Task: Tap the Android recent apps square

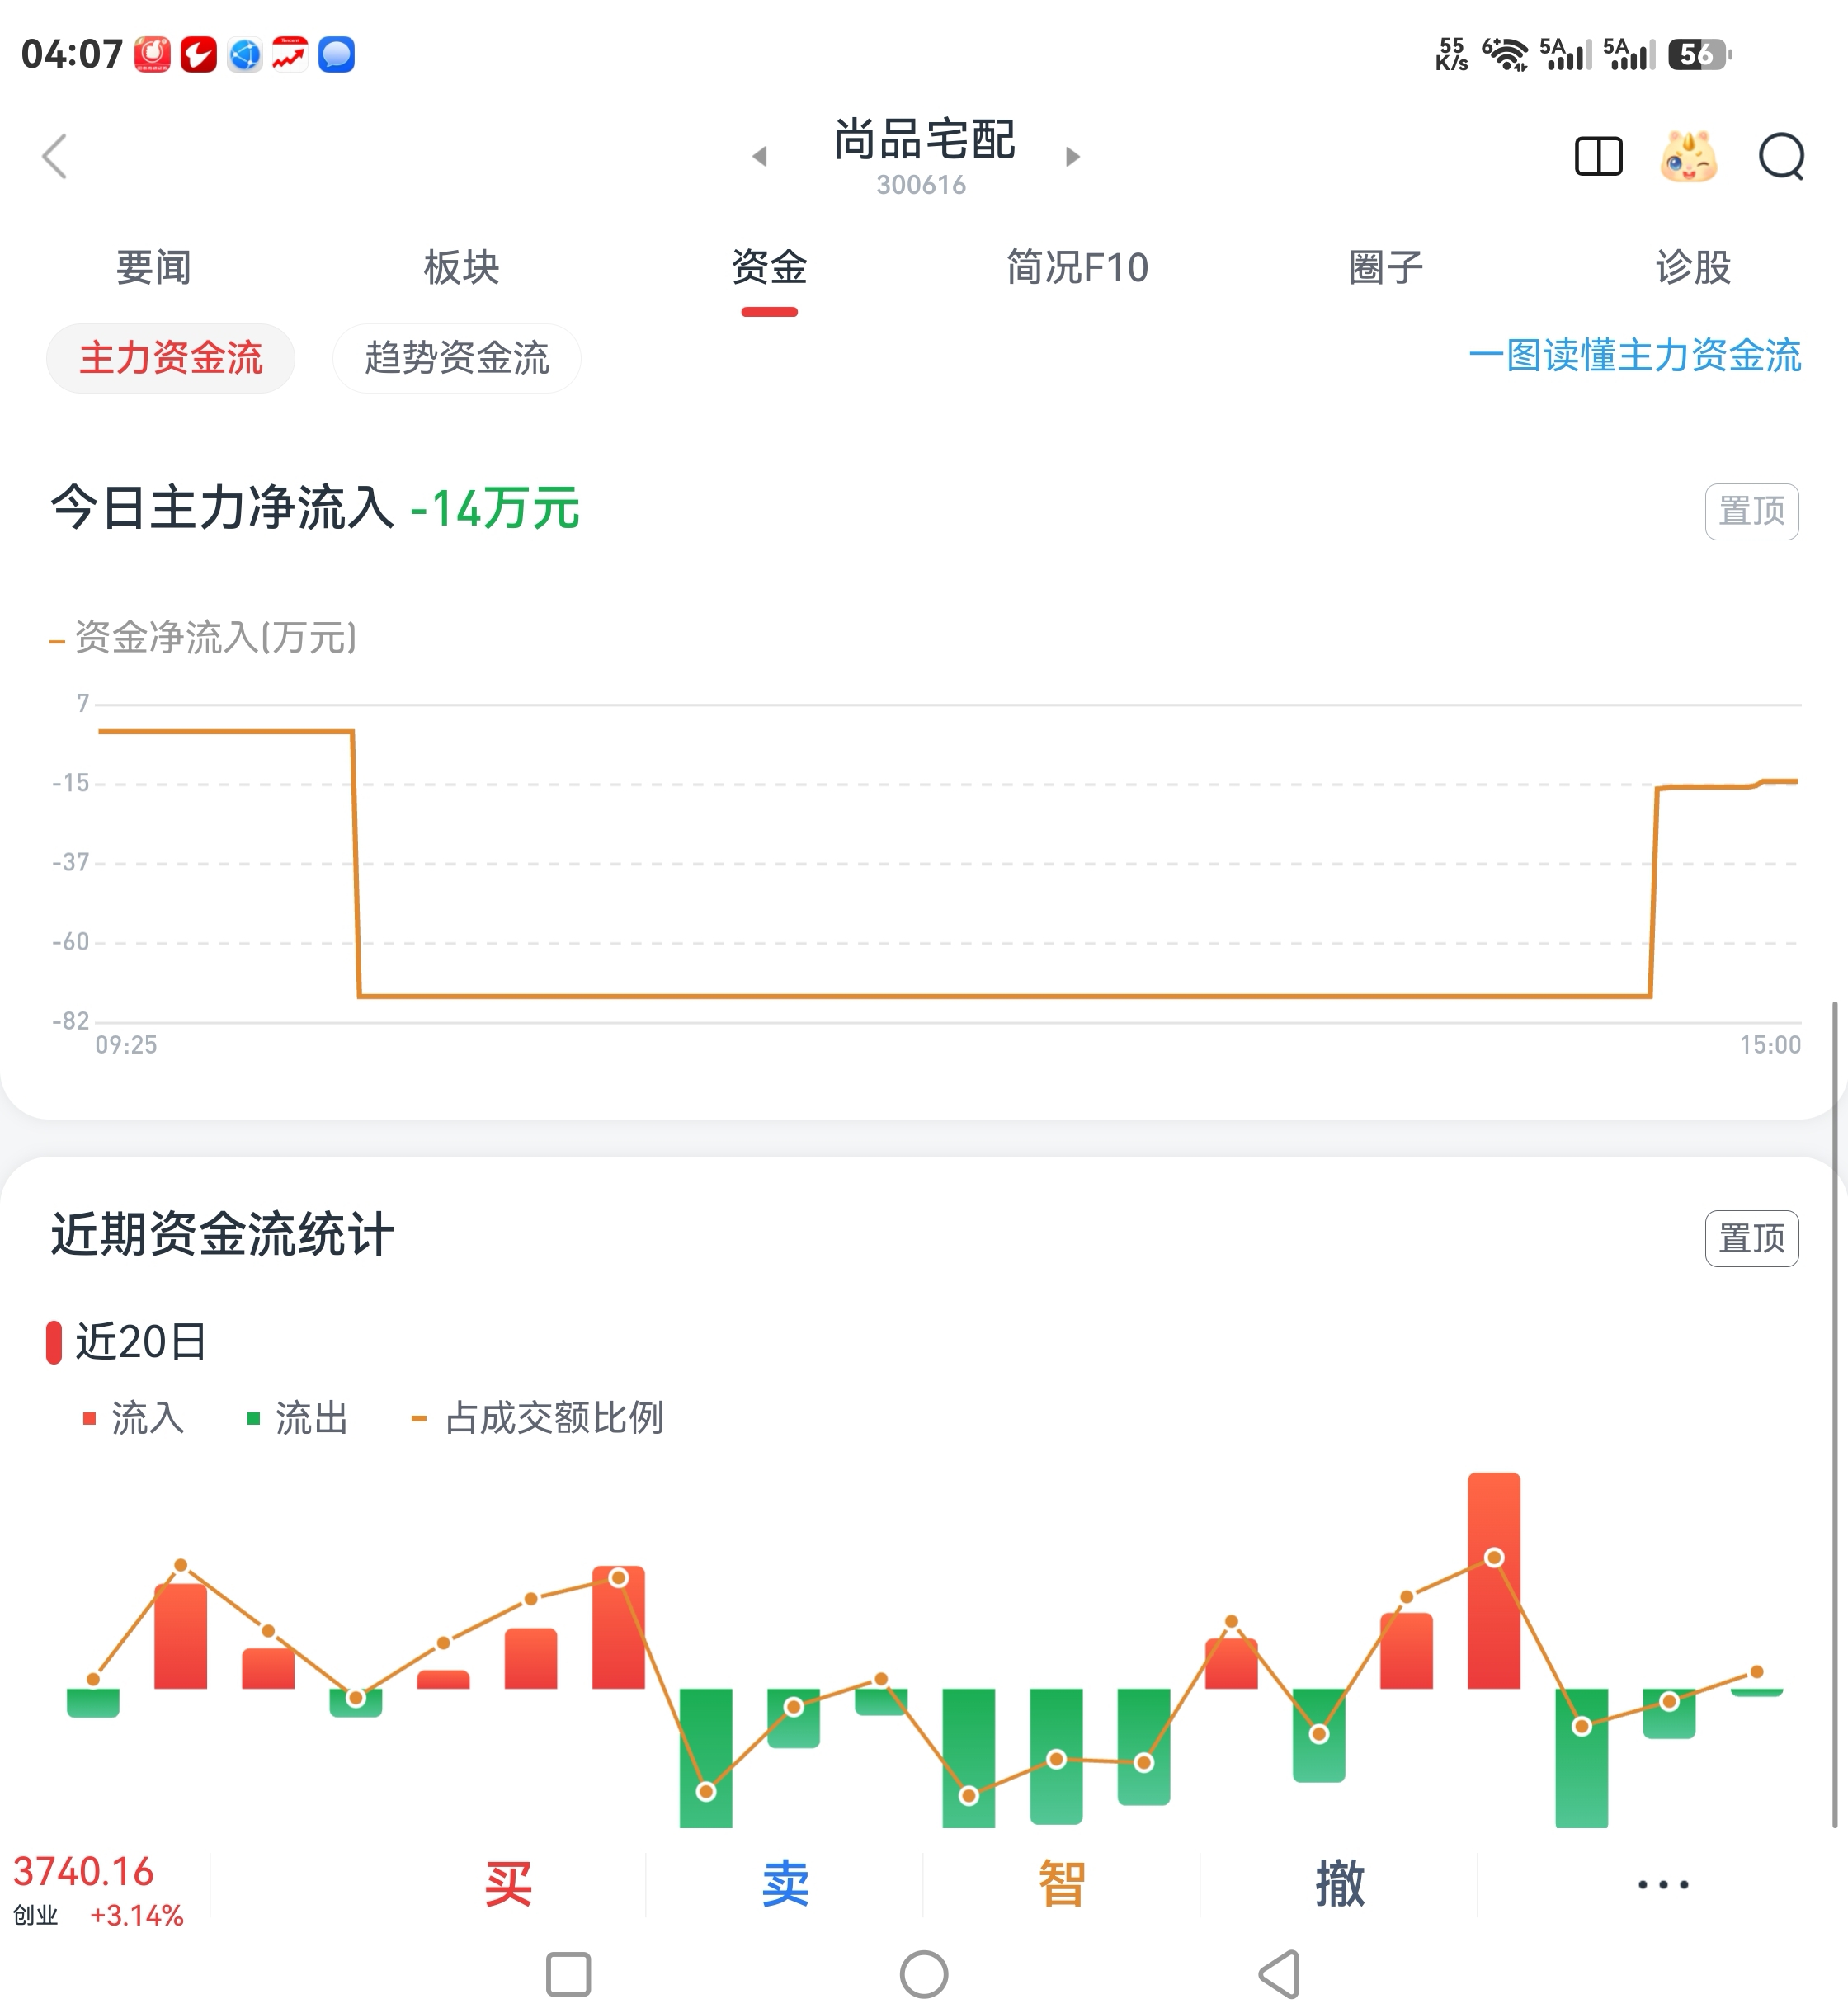Action: [568, 1974]
